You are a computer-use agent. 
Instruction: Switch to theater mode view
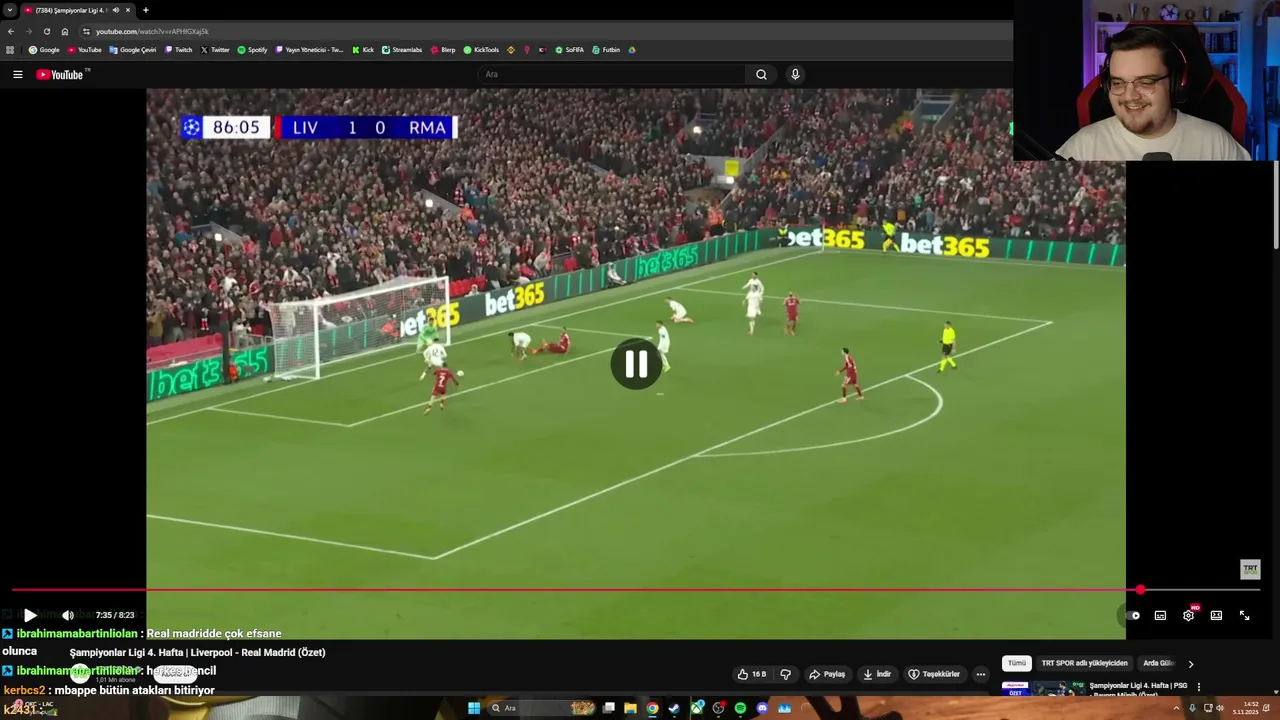tap(1216, 615)
